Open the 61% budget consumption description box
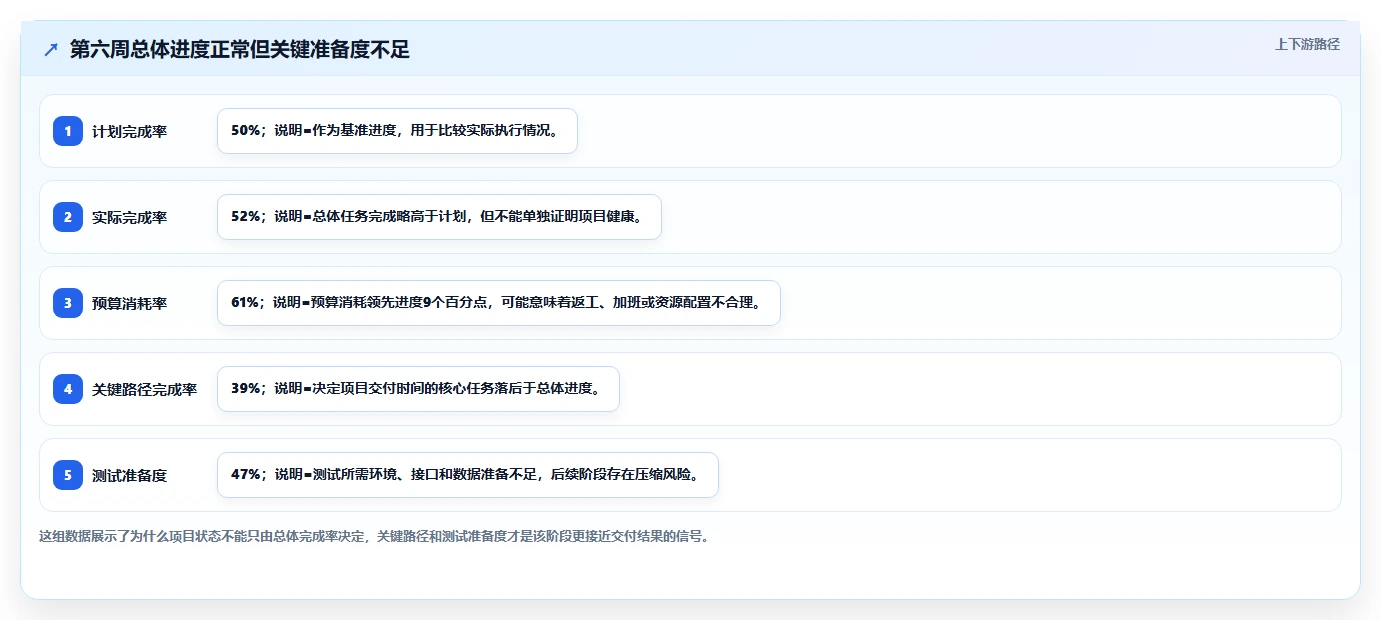Image resolution: width=1381 pixels, height=620 pixels. (x=498, y=303)
